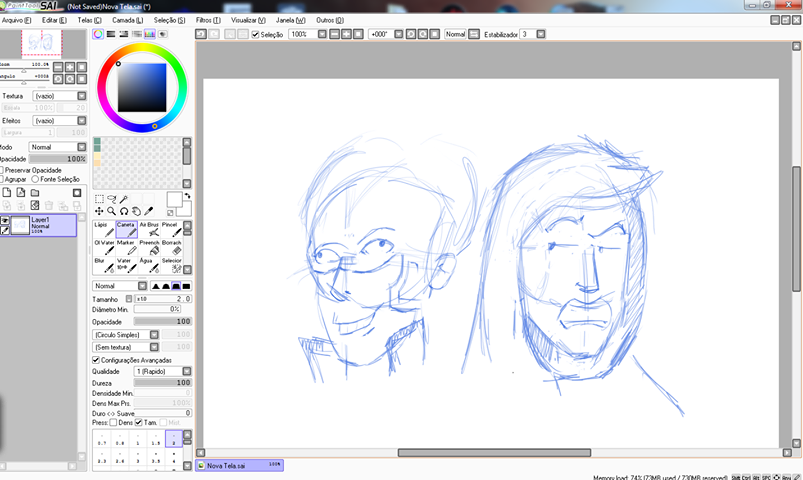Open the Camada menu
The image size is (803, 480).
click(x=126, y=20)
